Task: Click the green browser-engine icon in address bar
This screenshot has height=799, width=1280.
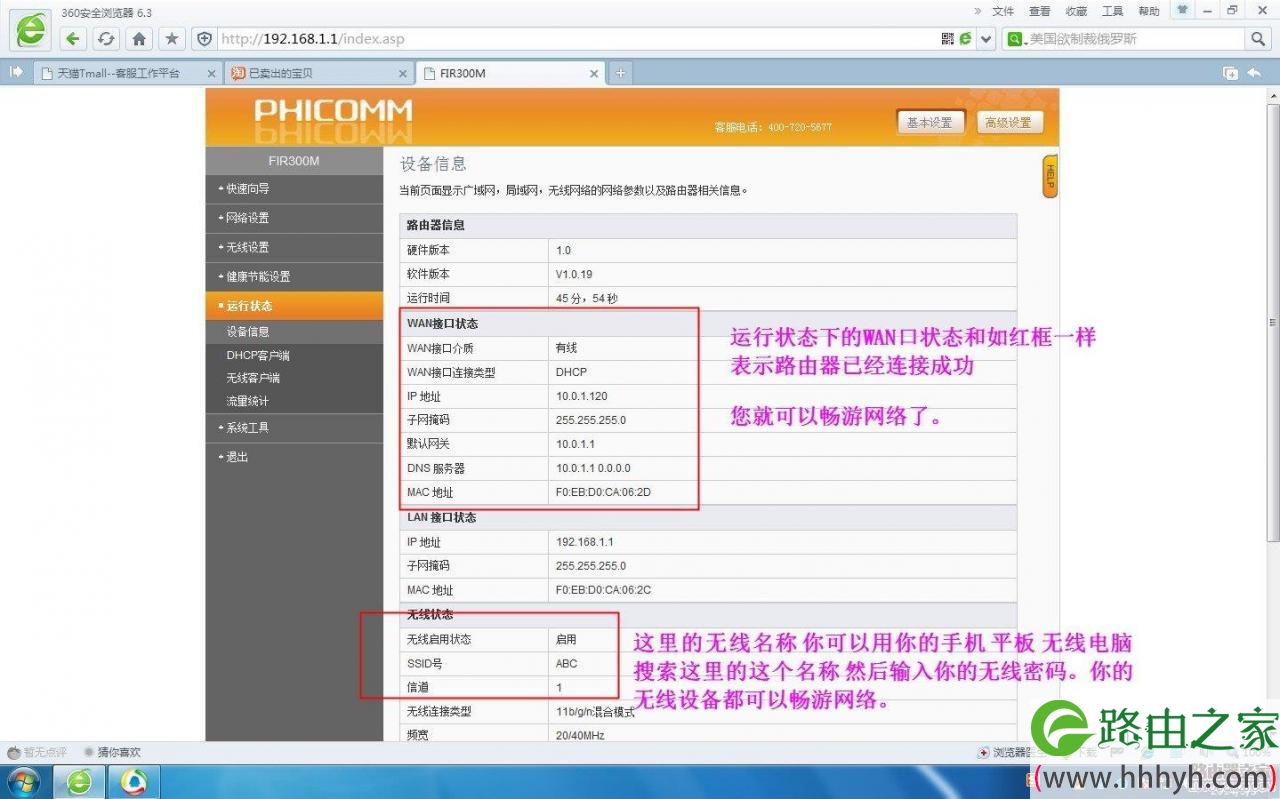Action: point(965,39)
